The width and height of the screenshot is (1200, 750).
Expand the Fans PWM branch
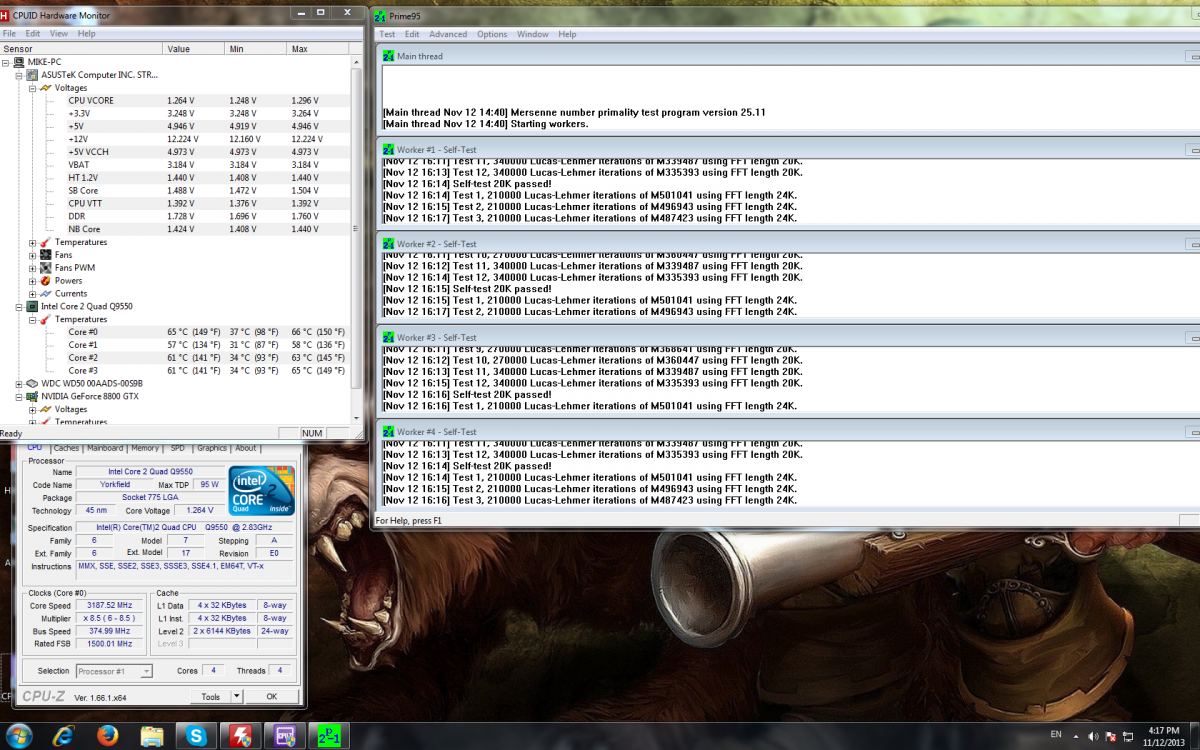[33, 268]
